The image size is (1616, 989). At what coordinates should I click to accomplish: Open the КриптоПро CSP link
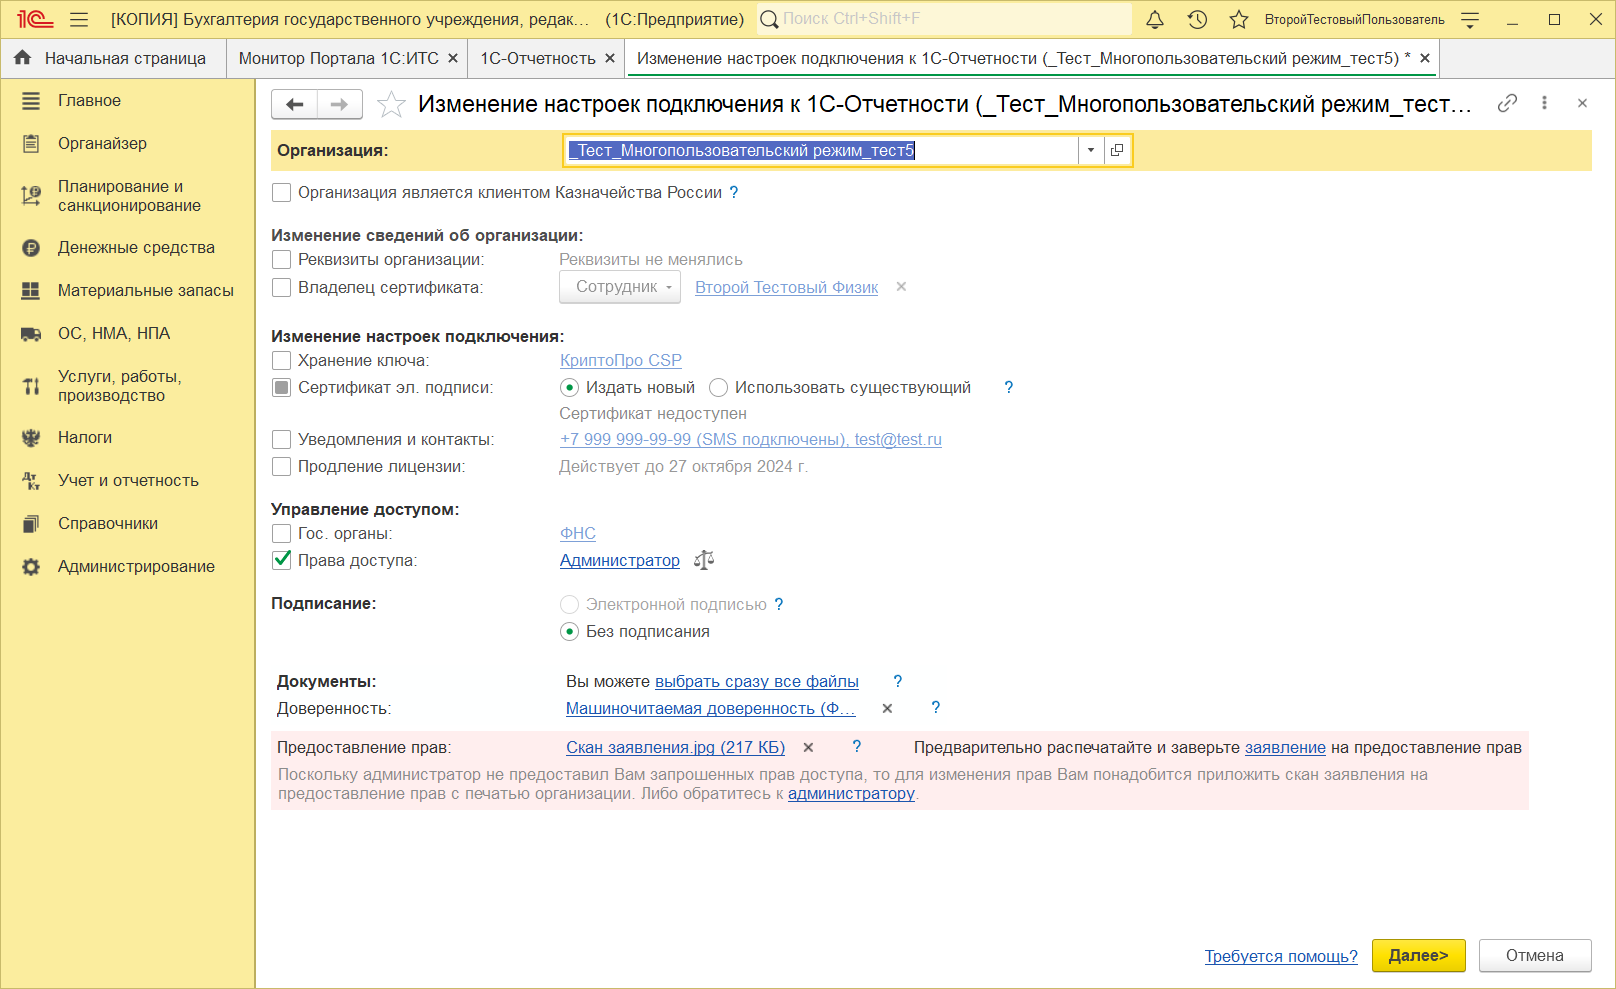(621, 360)
